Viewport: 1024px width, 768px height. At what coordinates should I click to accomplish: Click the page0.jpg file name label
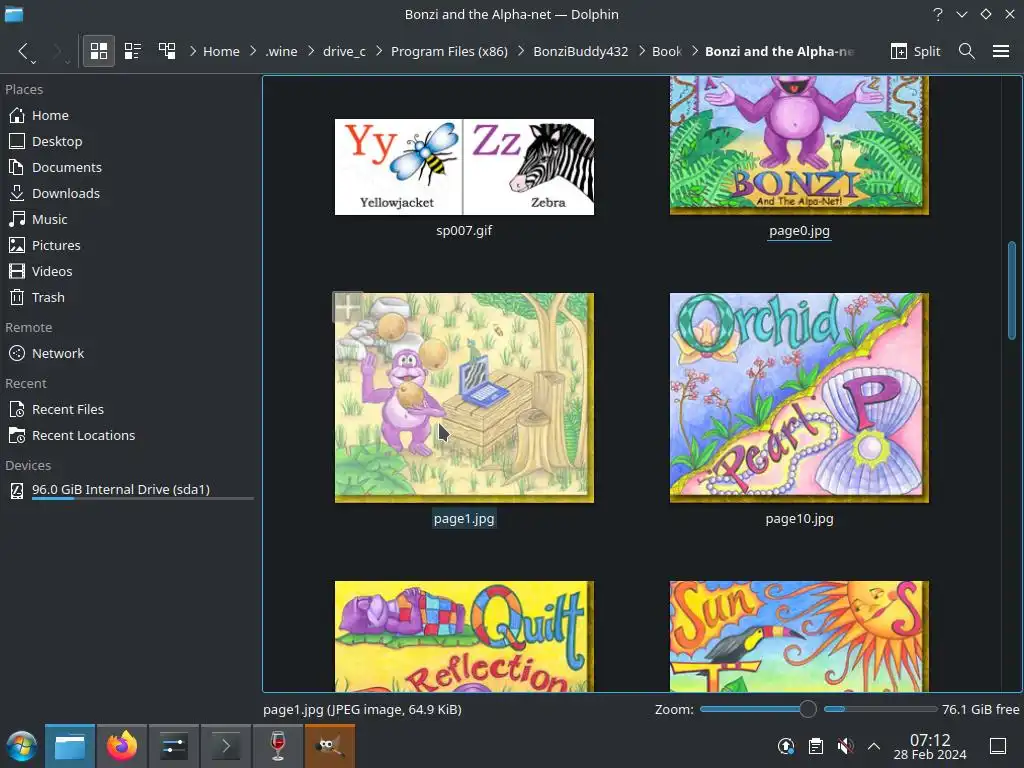pos(799,231)
